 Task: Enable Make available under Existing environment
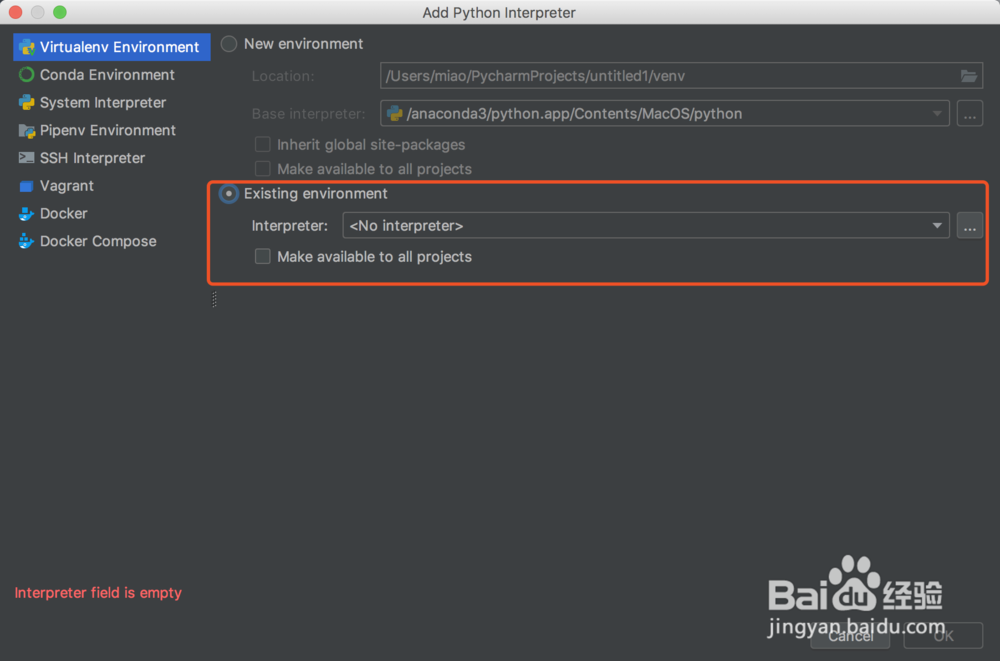(x=263, y=256)
